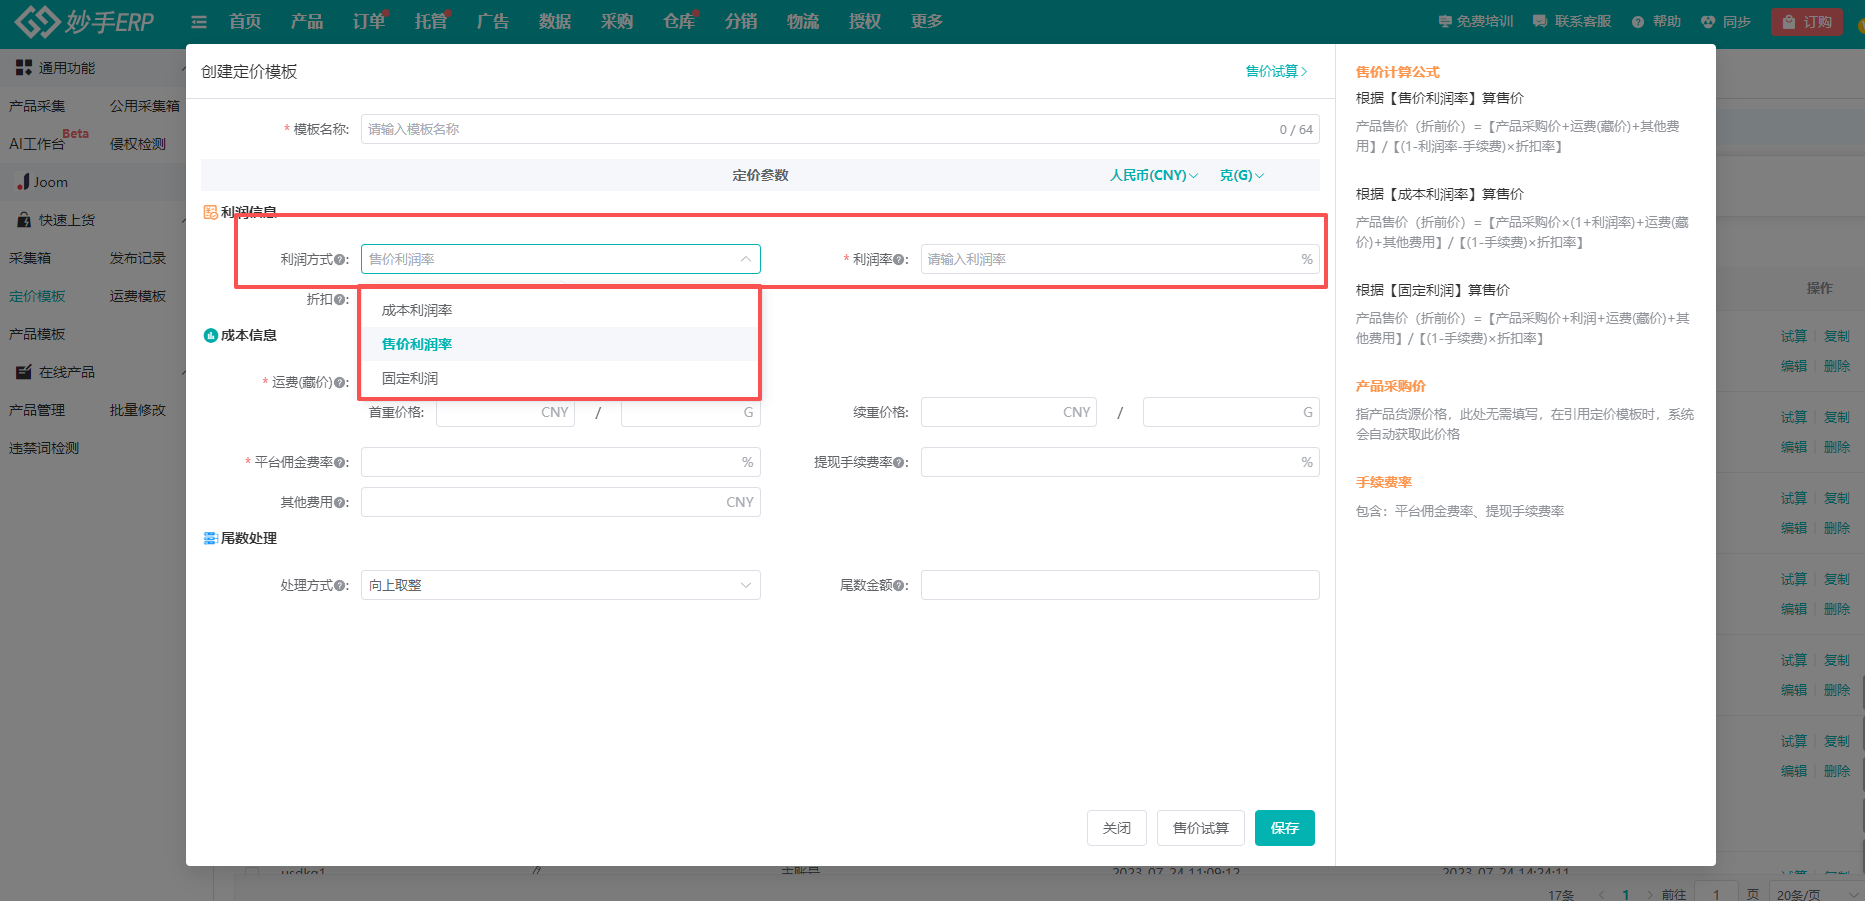Image resolution: width=1865 pixels, height=901 pixels.
Task: Click the 关闭 button
Action: tap(1116, 828)
